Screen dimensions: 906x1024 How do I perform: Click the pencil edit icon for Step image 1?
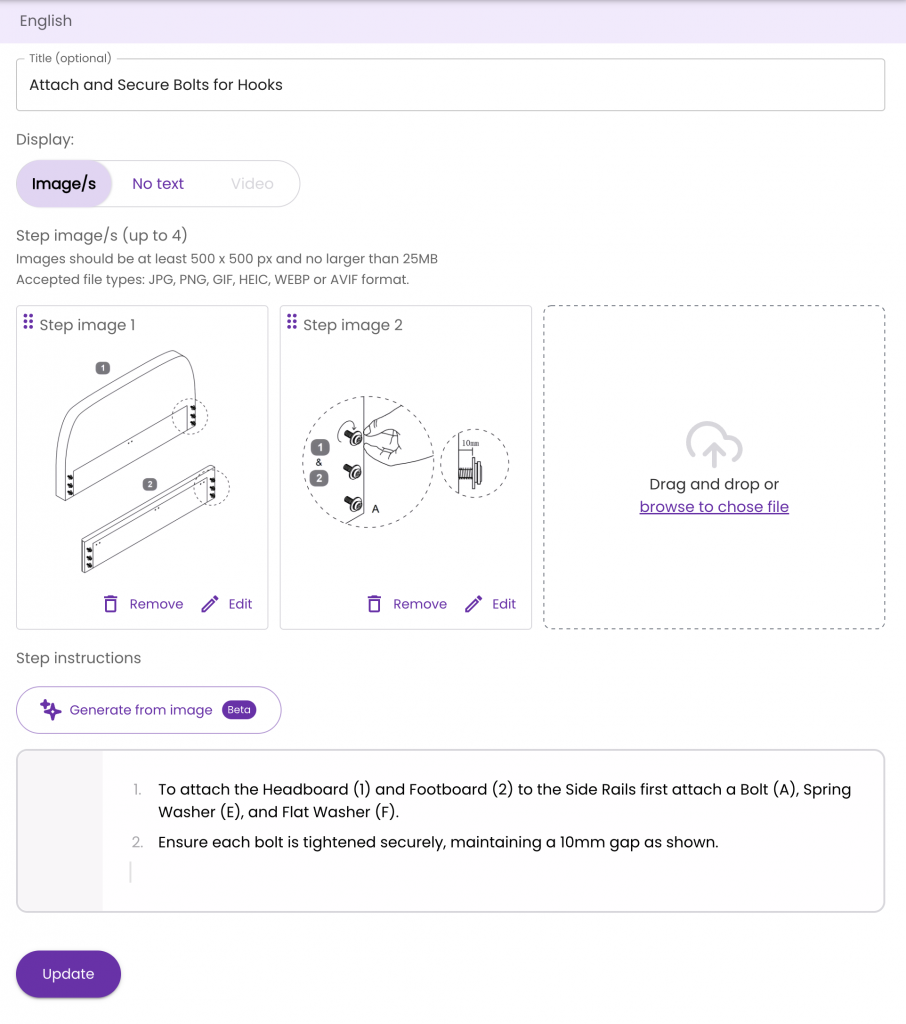click(210, 604)
